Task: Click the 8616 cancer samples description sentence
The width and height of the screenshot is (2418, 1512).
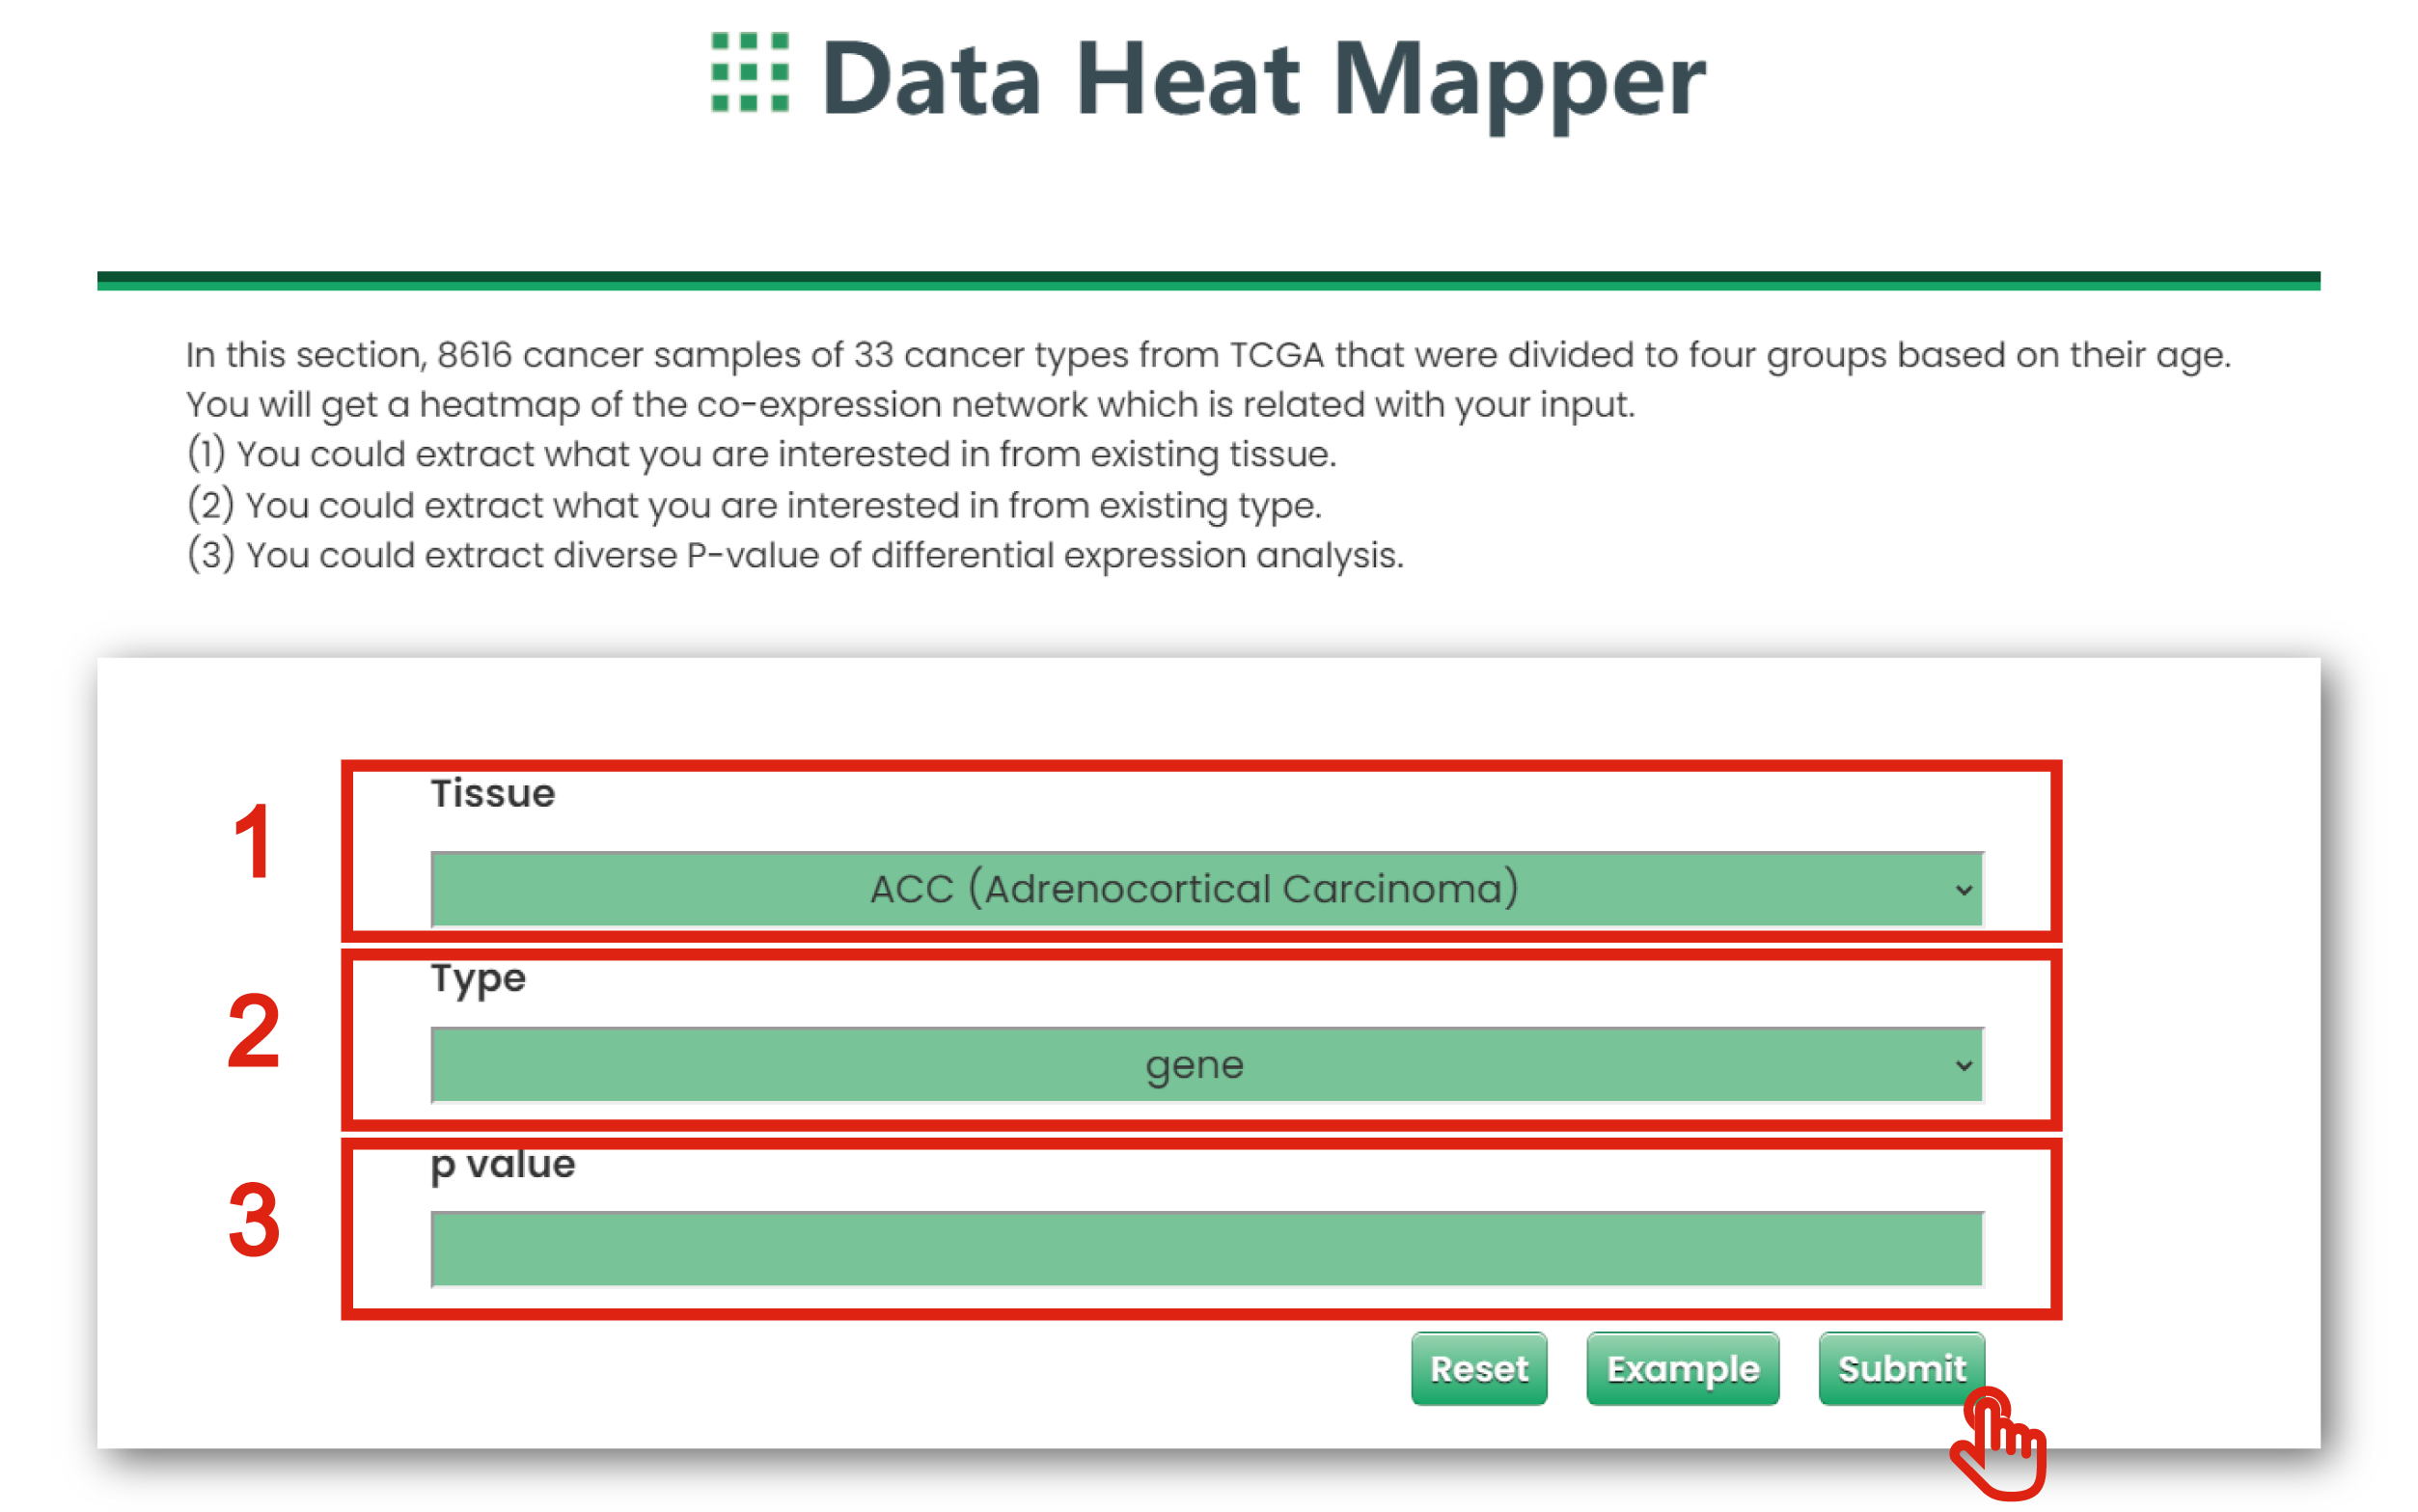Action: tap(1208, 355)
